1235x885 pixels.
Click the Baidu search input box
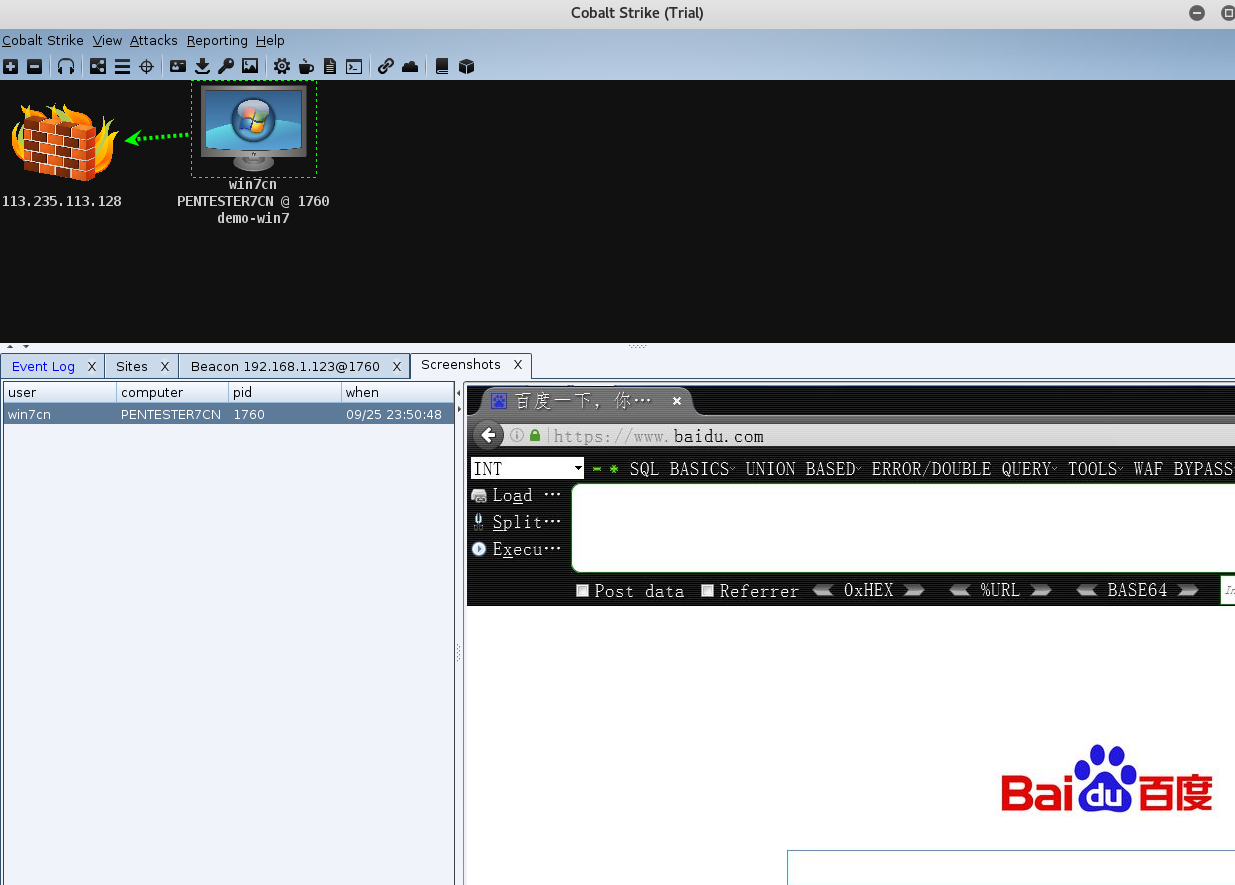click(x=1011, y=867)
